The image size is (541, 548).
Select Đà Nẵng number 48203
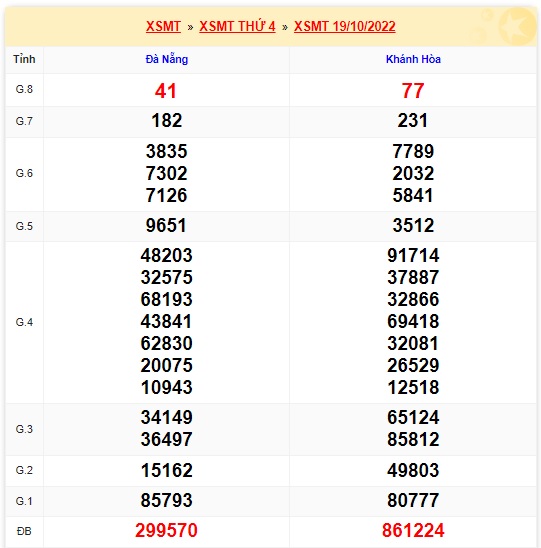(x=167, y=255)
